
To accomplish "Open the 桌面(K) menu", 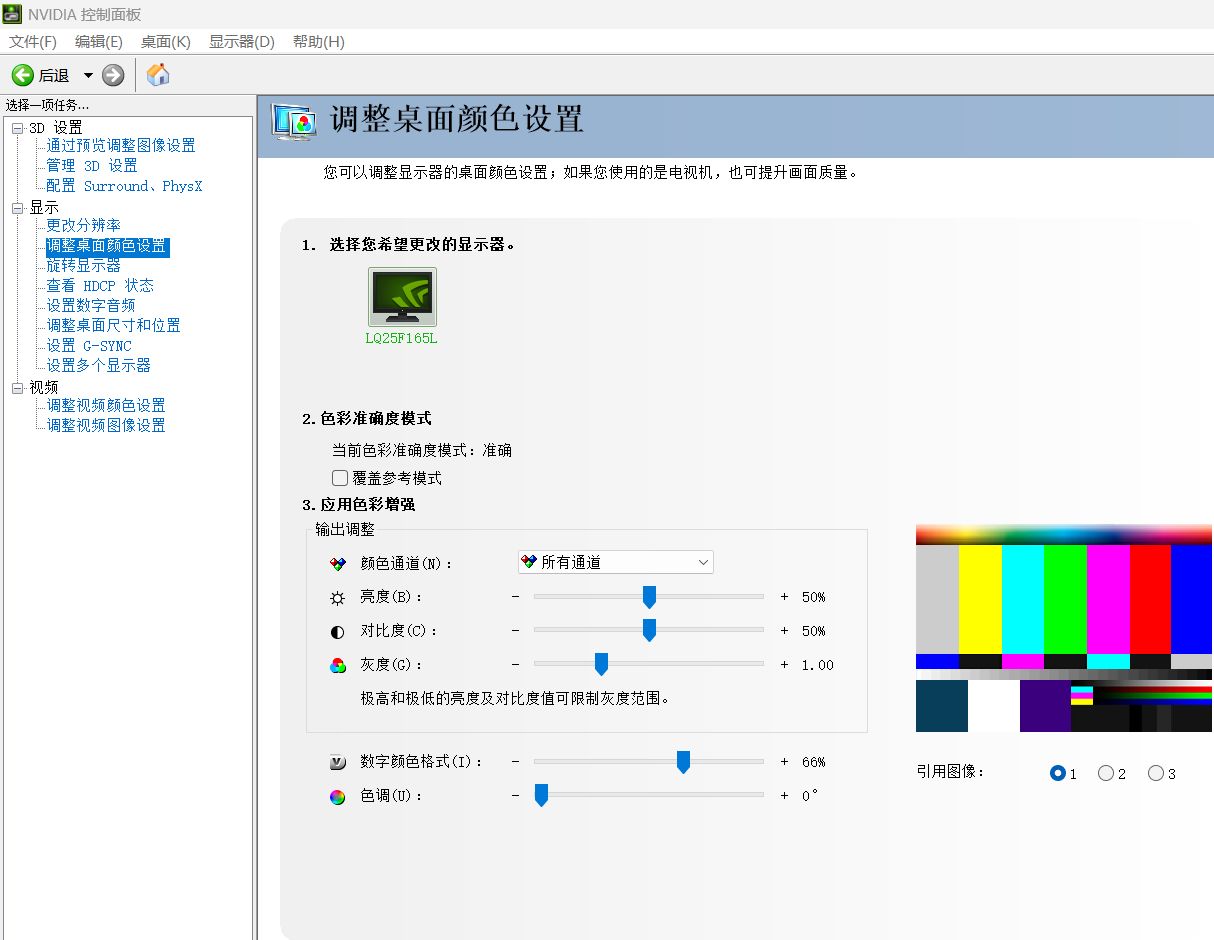I will pyautogui.click(x=166, y=42).
